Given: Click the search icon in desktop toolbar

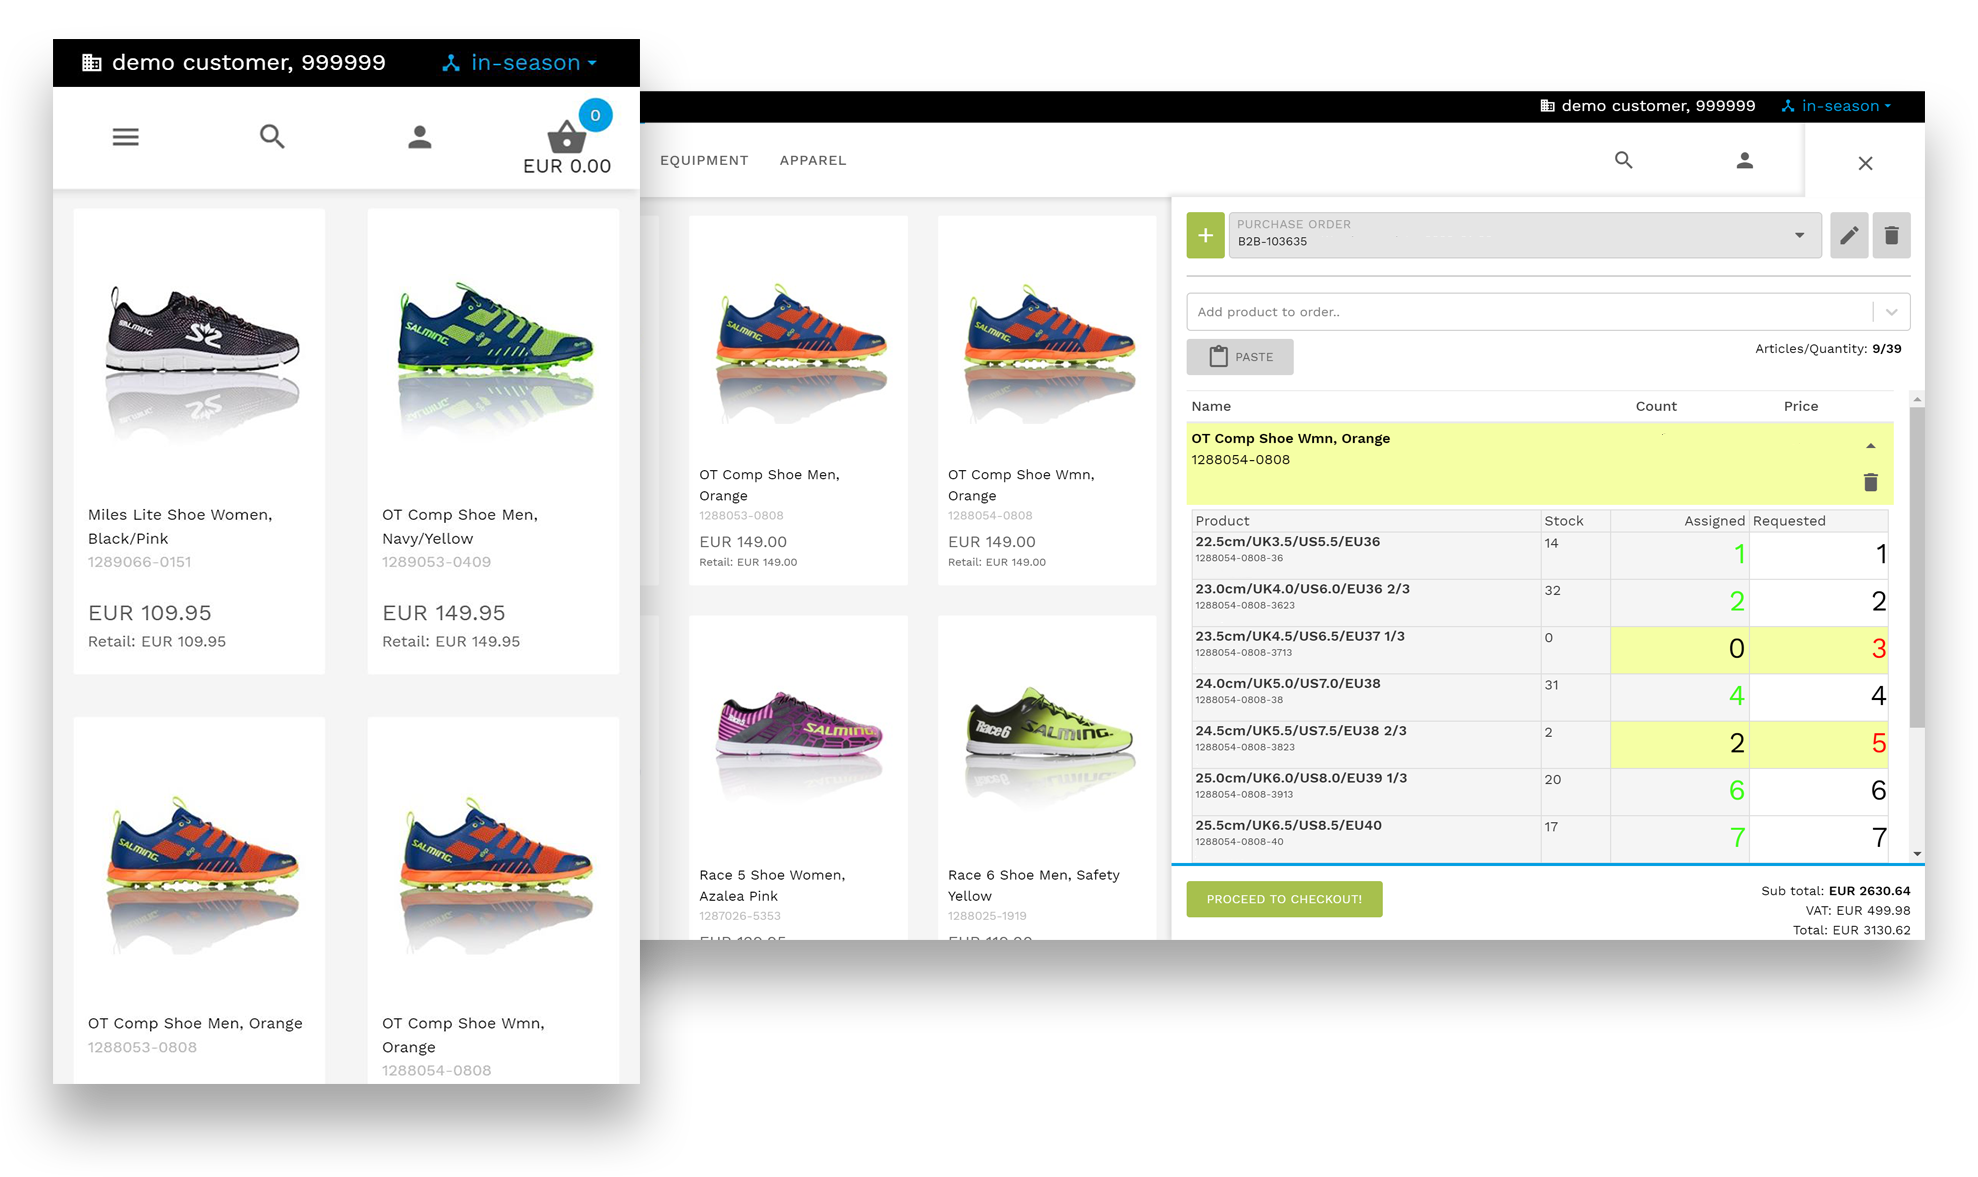Looking at the screenshot, I should [x=1624, y=160].
